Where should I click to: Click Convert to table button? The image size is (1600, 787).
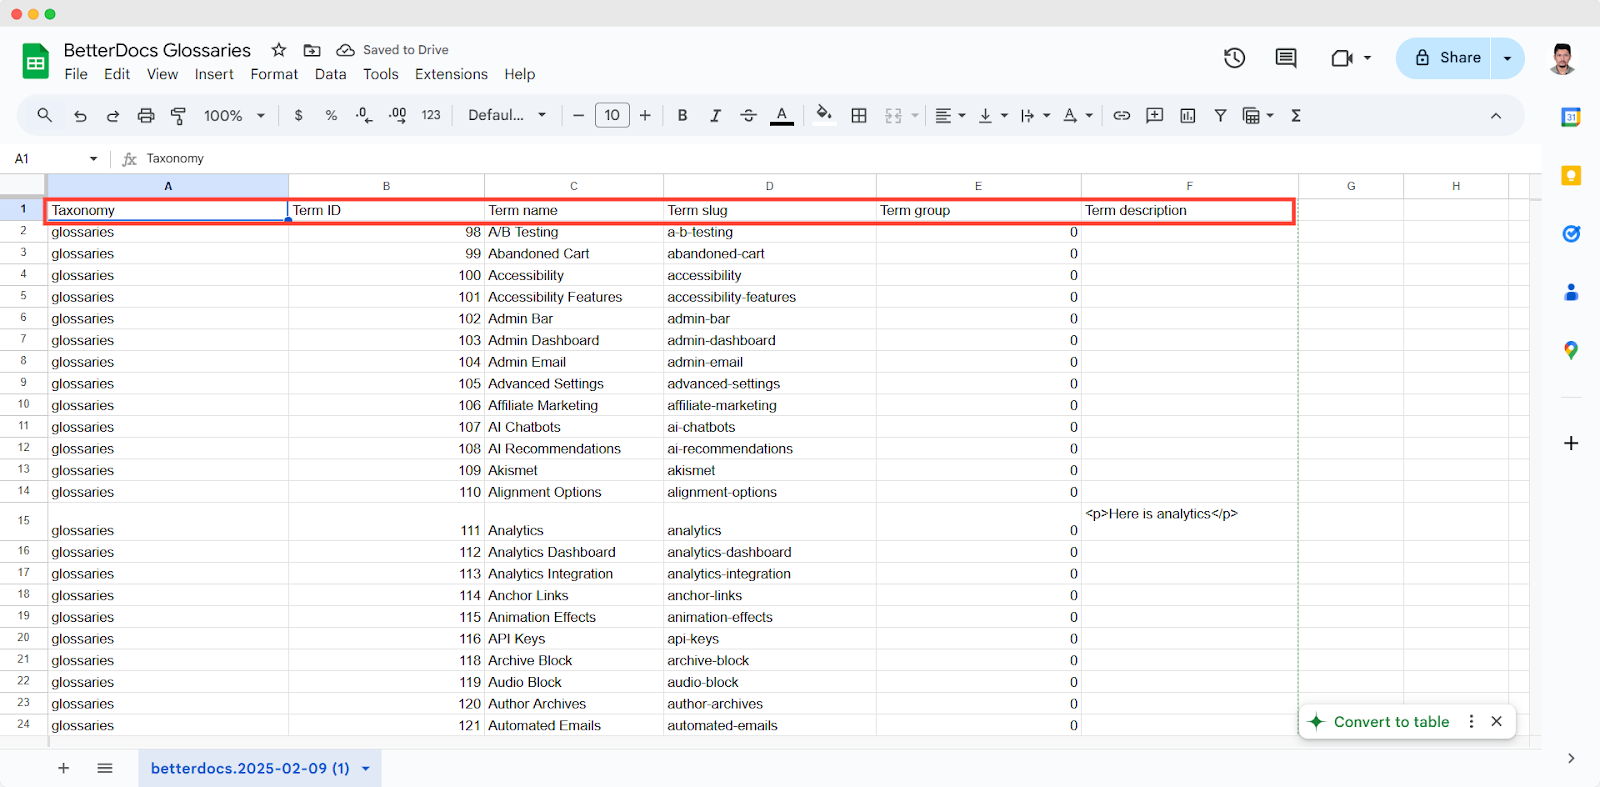click(x=1379, y=722)
